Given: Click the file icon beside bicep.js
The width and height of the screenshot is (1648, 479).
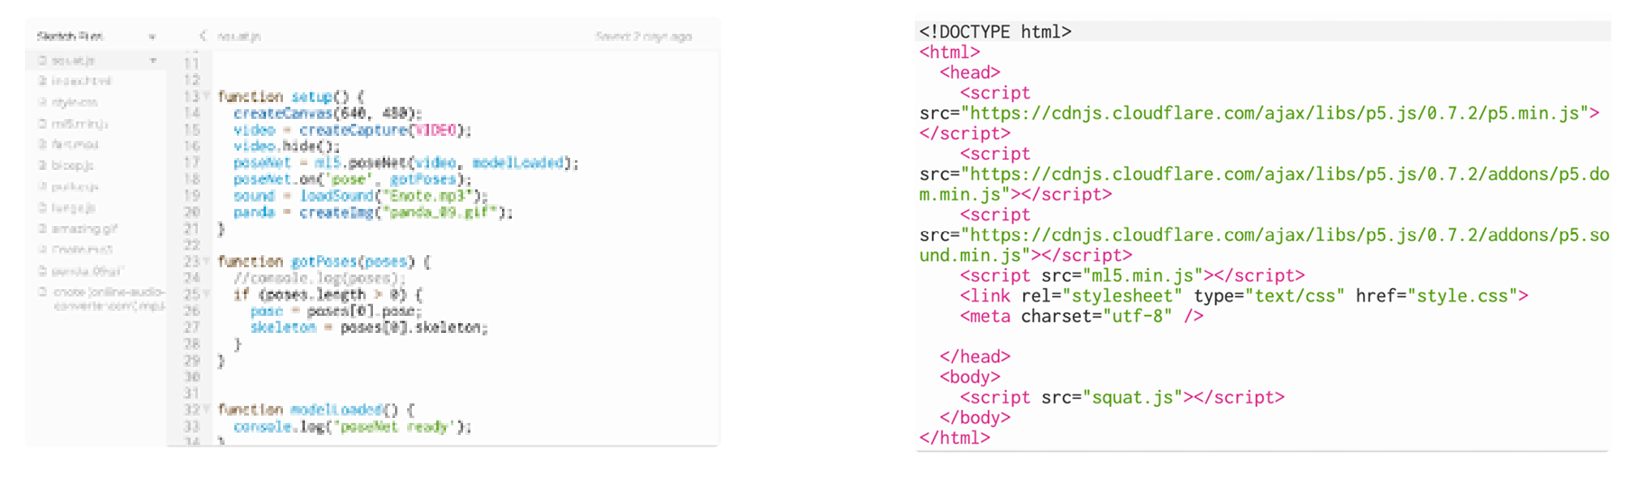Looking at the screenshot, I should click(x=42, y=166).
